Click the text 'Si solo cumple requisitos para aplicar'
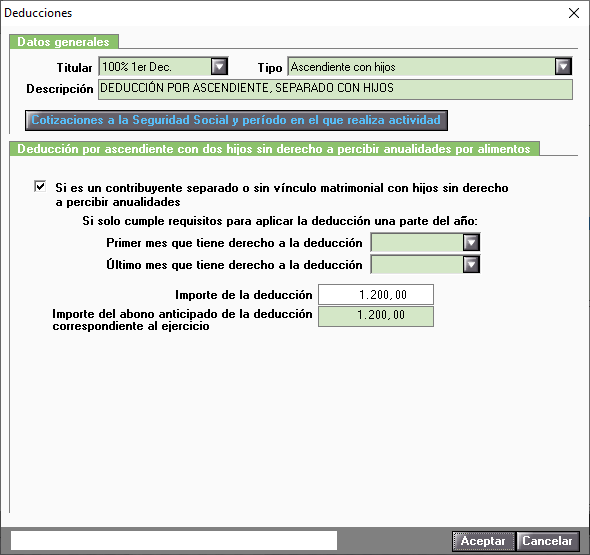Viewport: 590px width, 555px height. (280, 221)
